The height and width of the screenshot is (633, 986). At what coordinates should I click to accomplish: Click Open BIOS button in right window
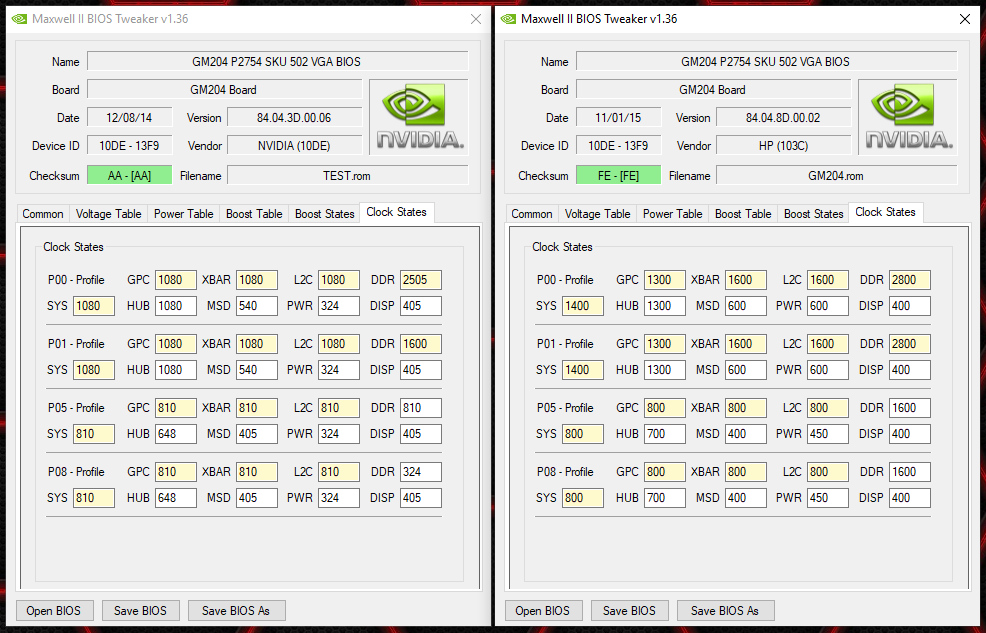pyautogui.click(x=542, y=610)
